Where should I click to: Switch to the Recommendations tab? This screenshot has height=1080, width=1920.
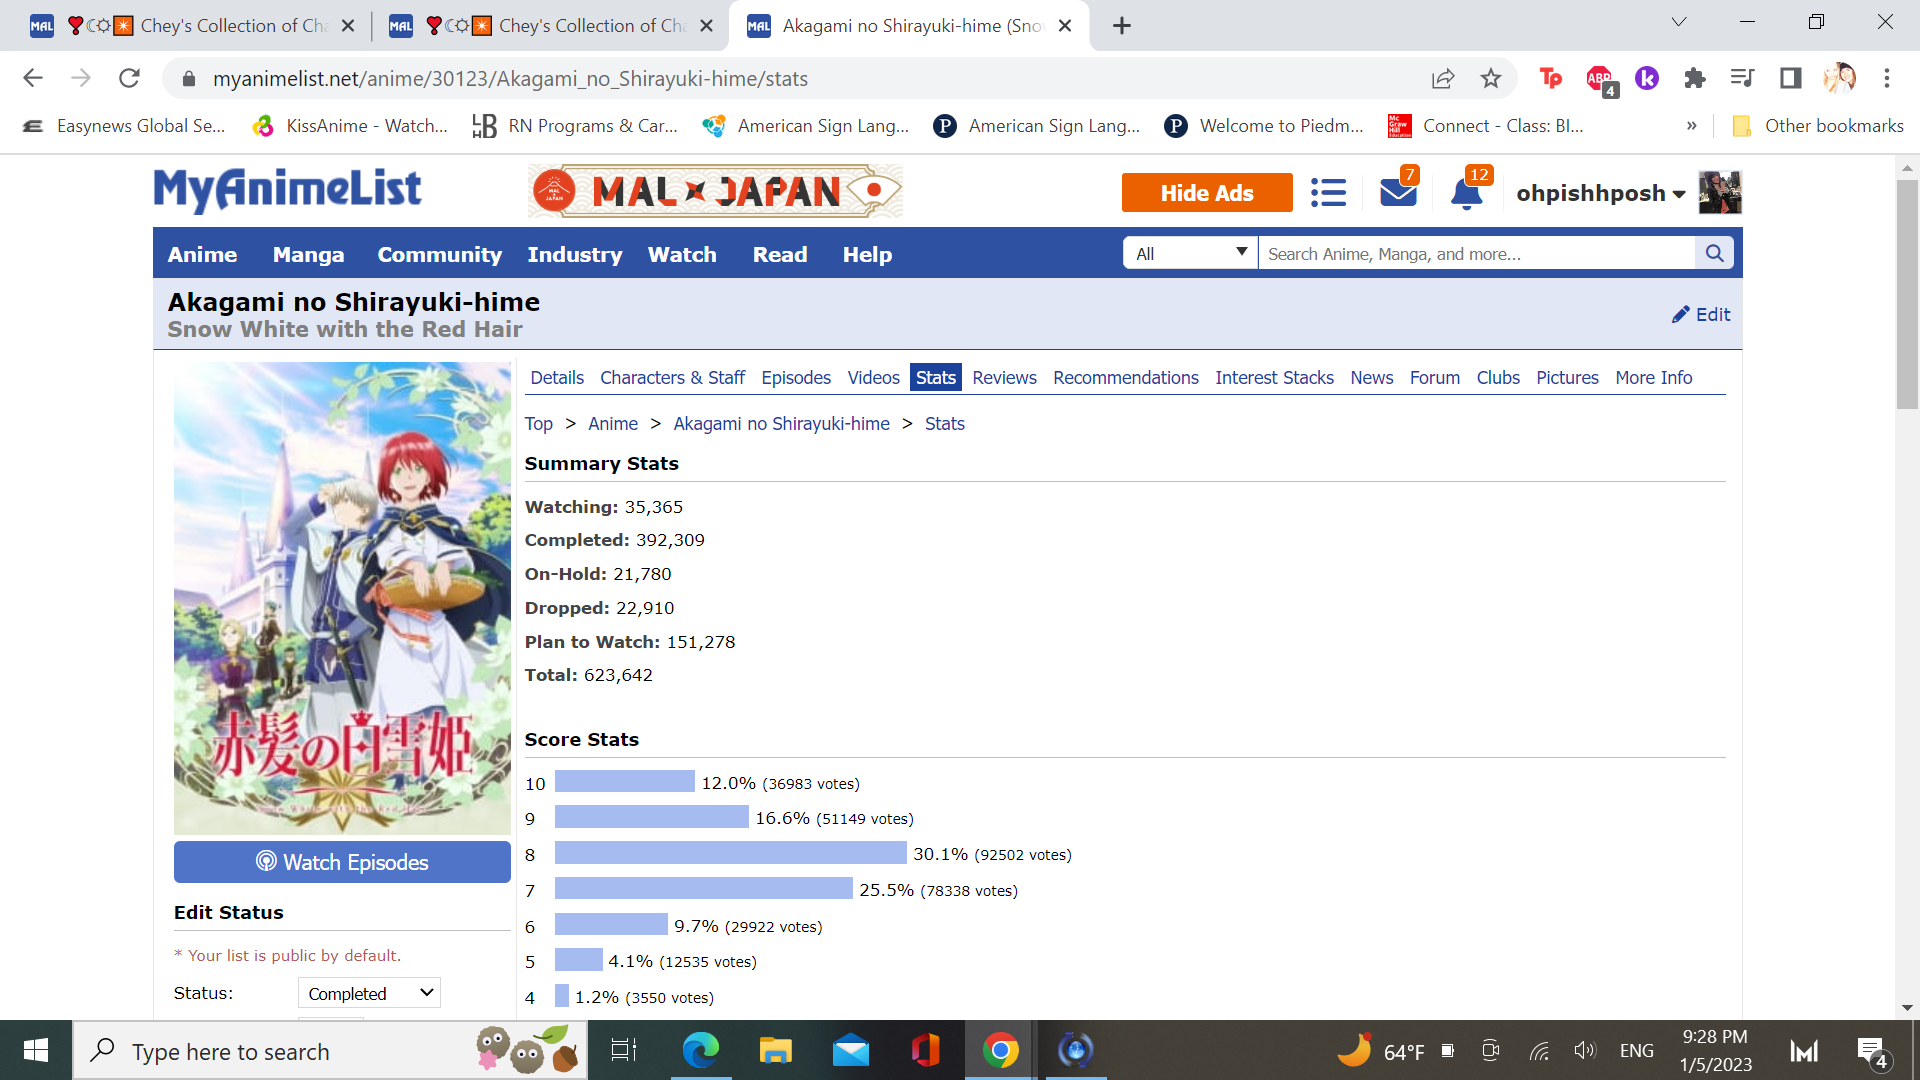pyautogui.click(x=1125, y=377)
